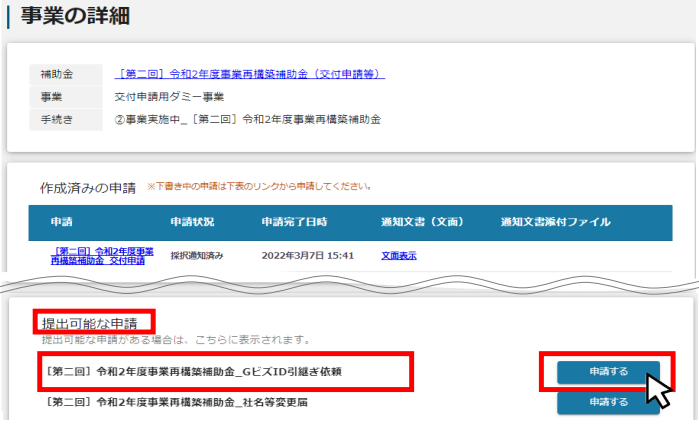Click the 交付申請用ダミー事業 text
This screenshot has width=699, height=436.
click(169, 97)
